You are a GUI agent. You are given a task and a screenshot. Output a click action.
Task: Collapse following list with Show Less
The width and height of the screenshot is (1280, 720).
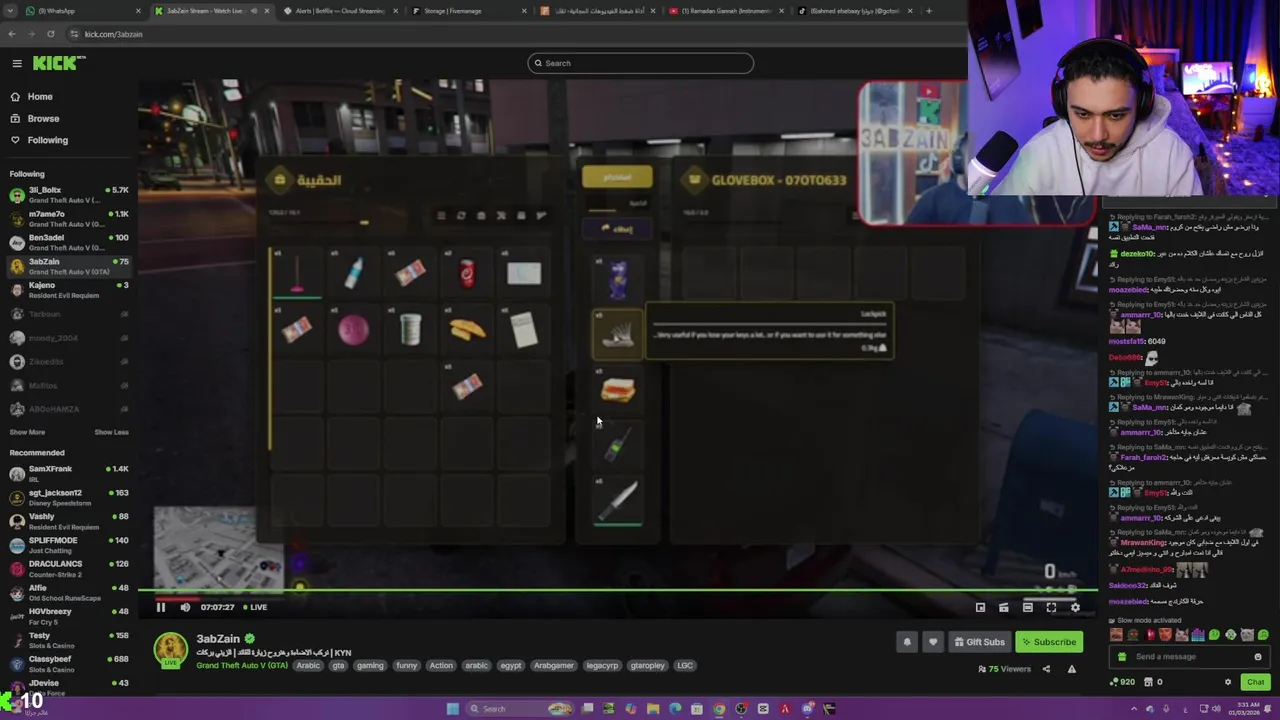(x=111, y=432)
